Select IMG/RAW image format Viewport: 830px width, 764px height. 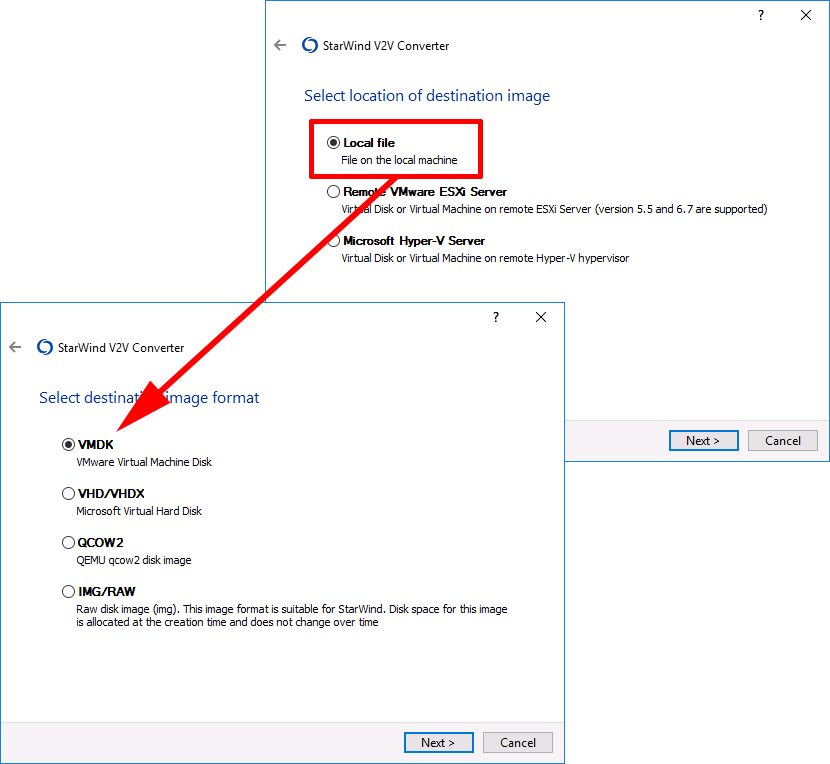[68, 591]
